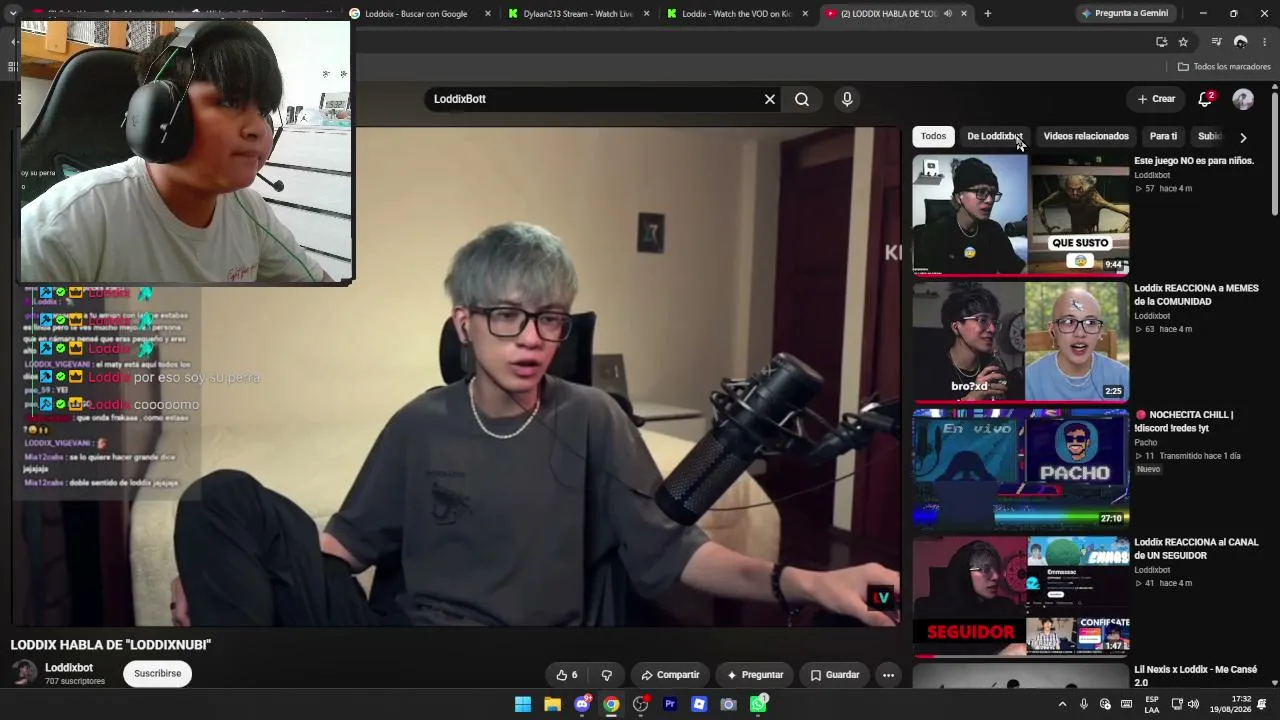Viewport: 1280px width, 720px height.
Task: Mute the tab via its speaker icon
Action: pos(947,14)
